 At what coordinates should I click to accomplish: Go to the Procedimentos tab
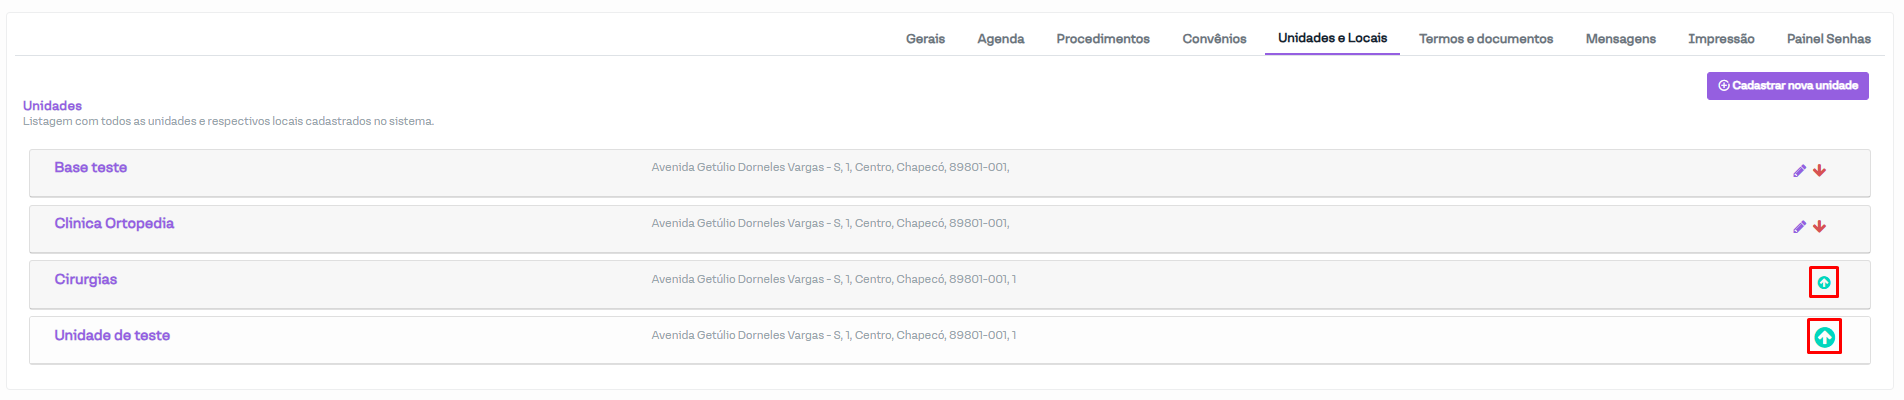[x=1103, y=39]
